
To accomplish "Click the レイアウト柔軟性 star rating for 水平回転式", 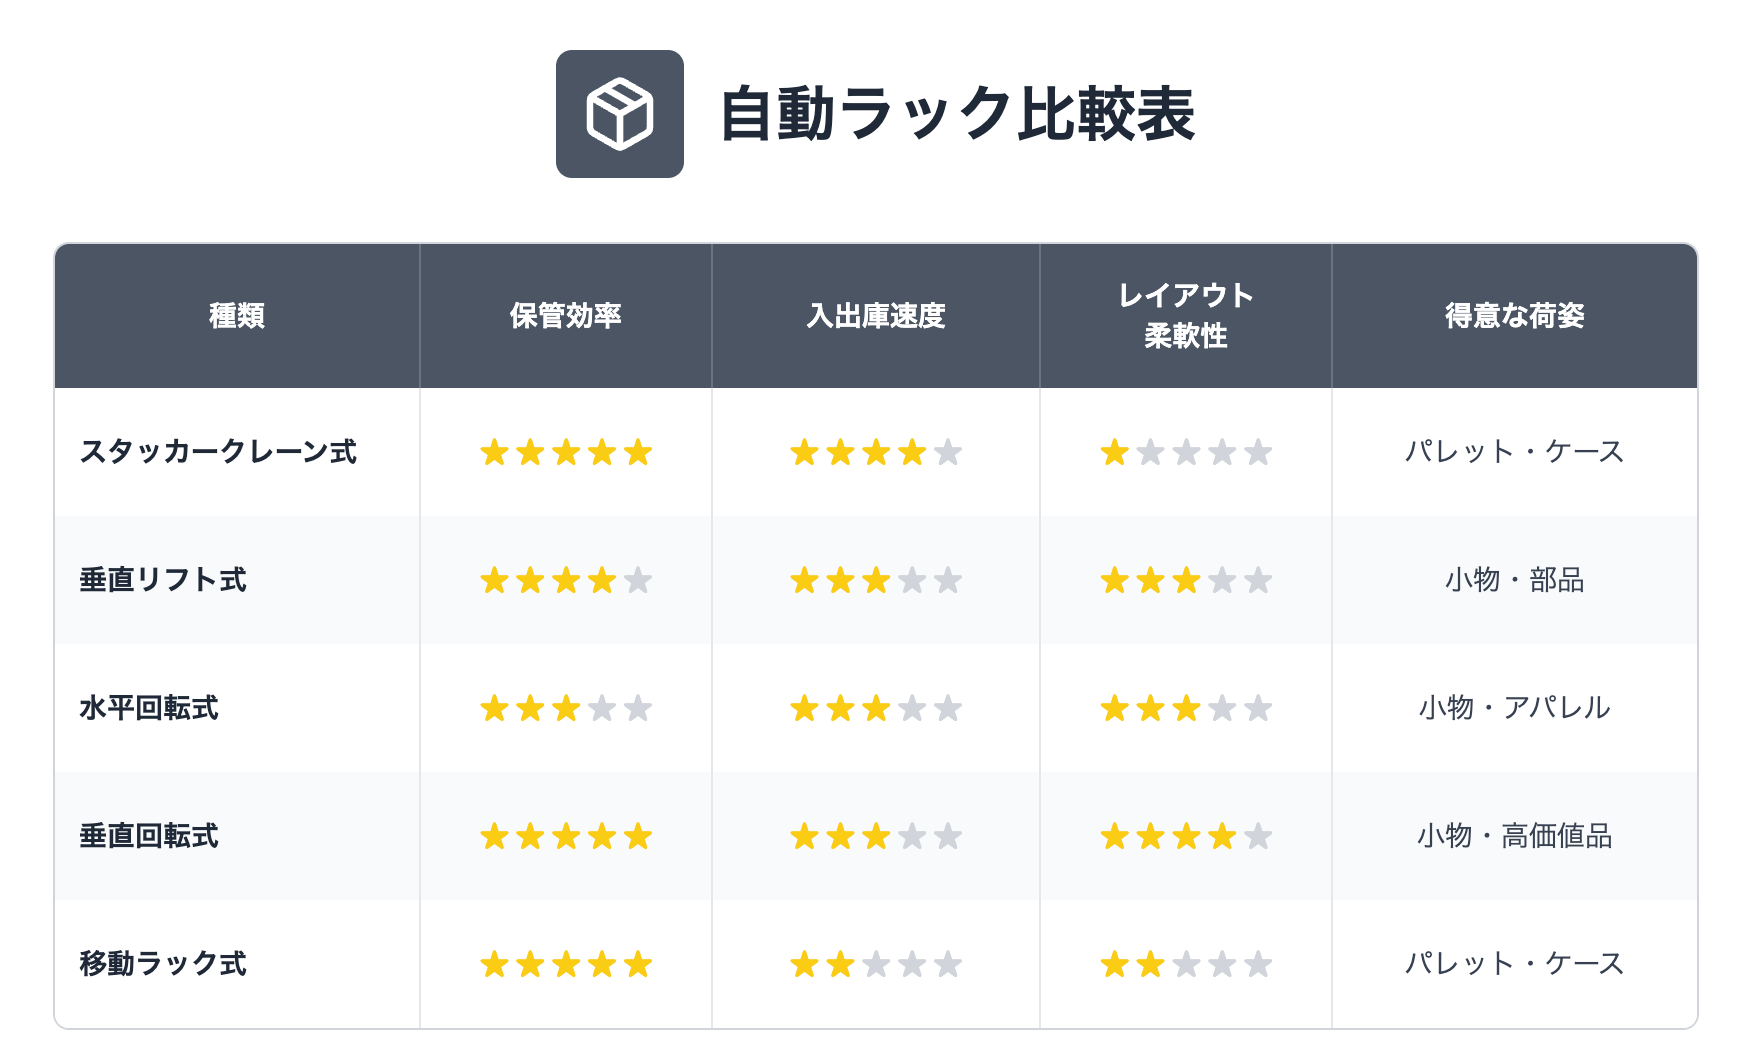I will [1186, 709].
